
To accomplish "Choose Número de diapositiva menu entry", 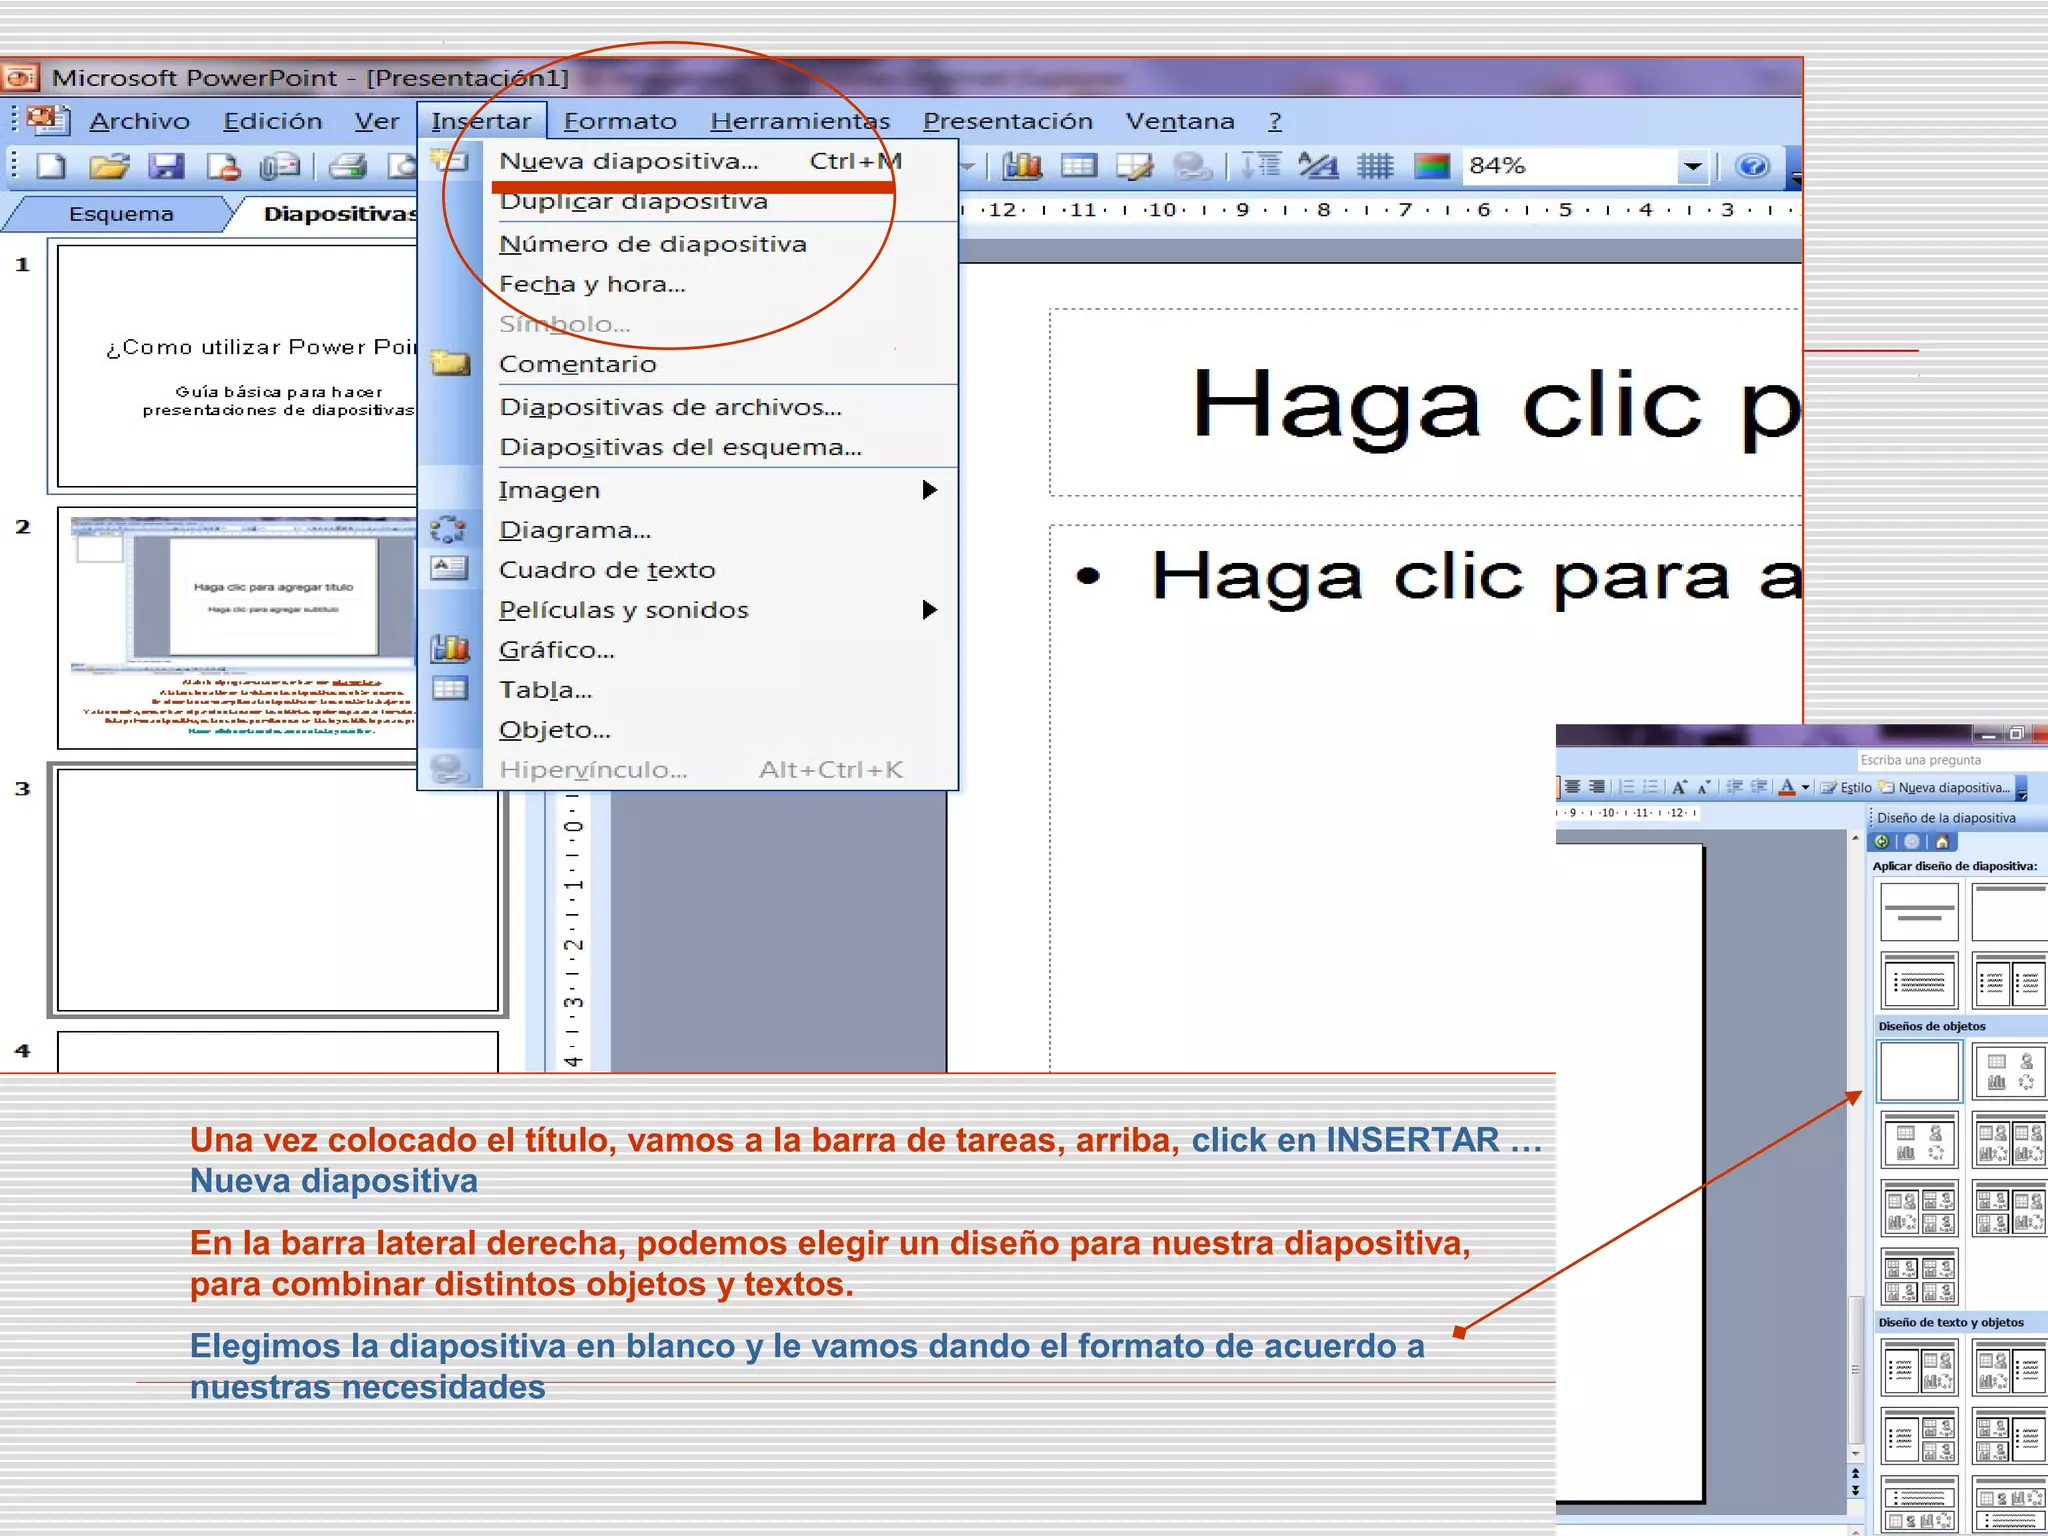I will point(690,244).
